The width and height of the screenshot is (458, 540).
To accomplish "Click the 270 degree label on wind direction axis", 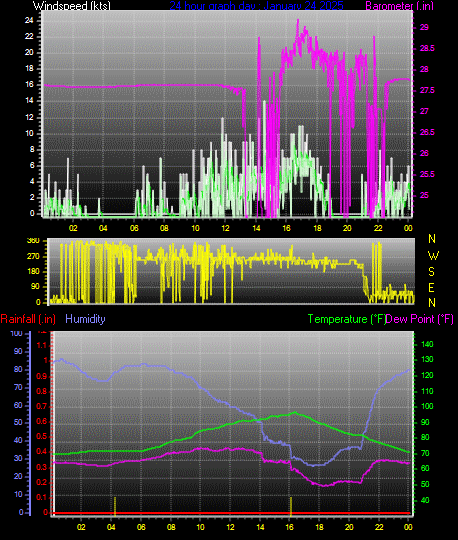I will tap(33, 257).
